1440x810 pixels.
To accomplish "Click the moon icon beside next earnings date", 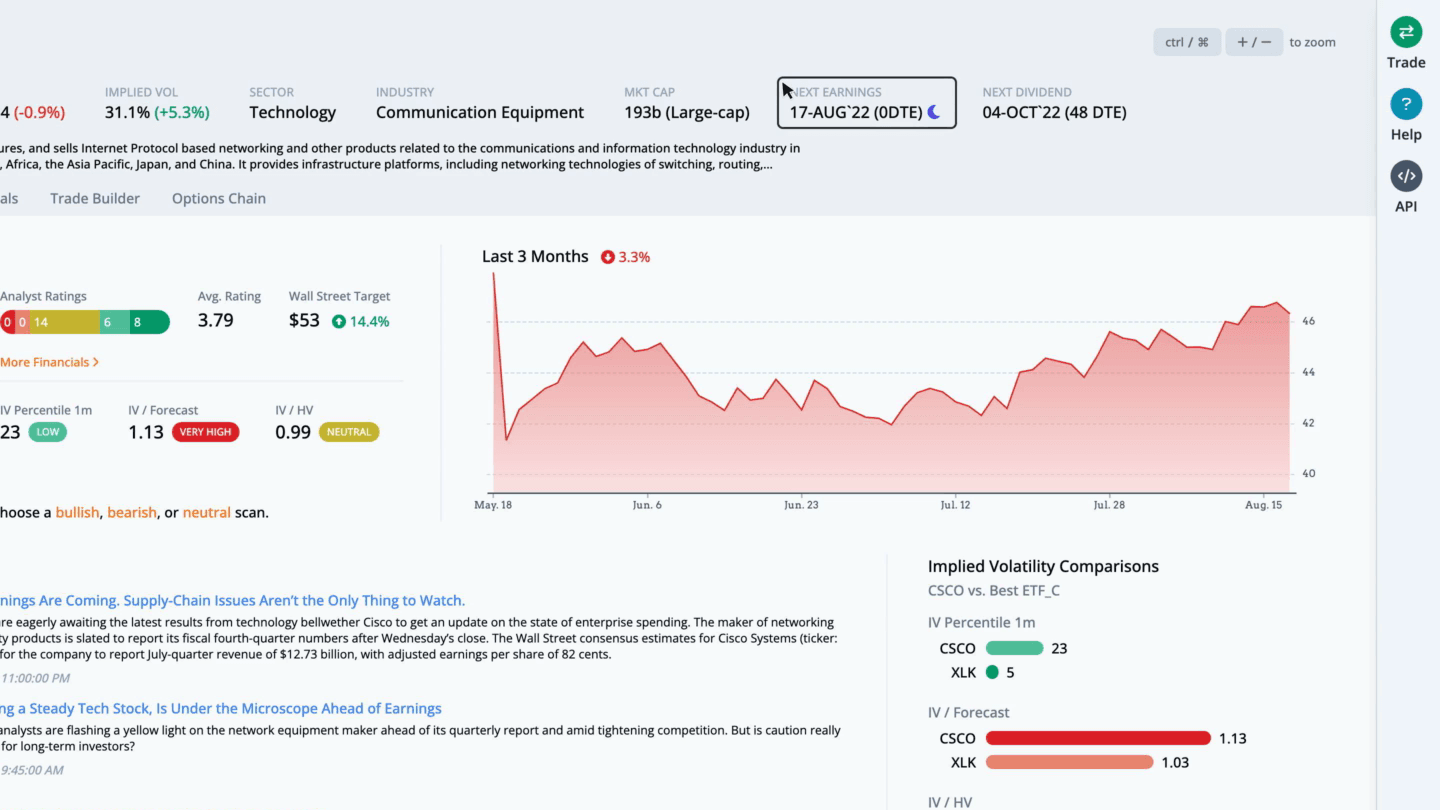I will point(934,112).
